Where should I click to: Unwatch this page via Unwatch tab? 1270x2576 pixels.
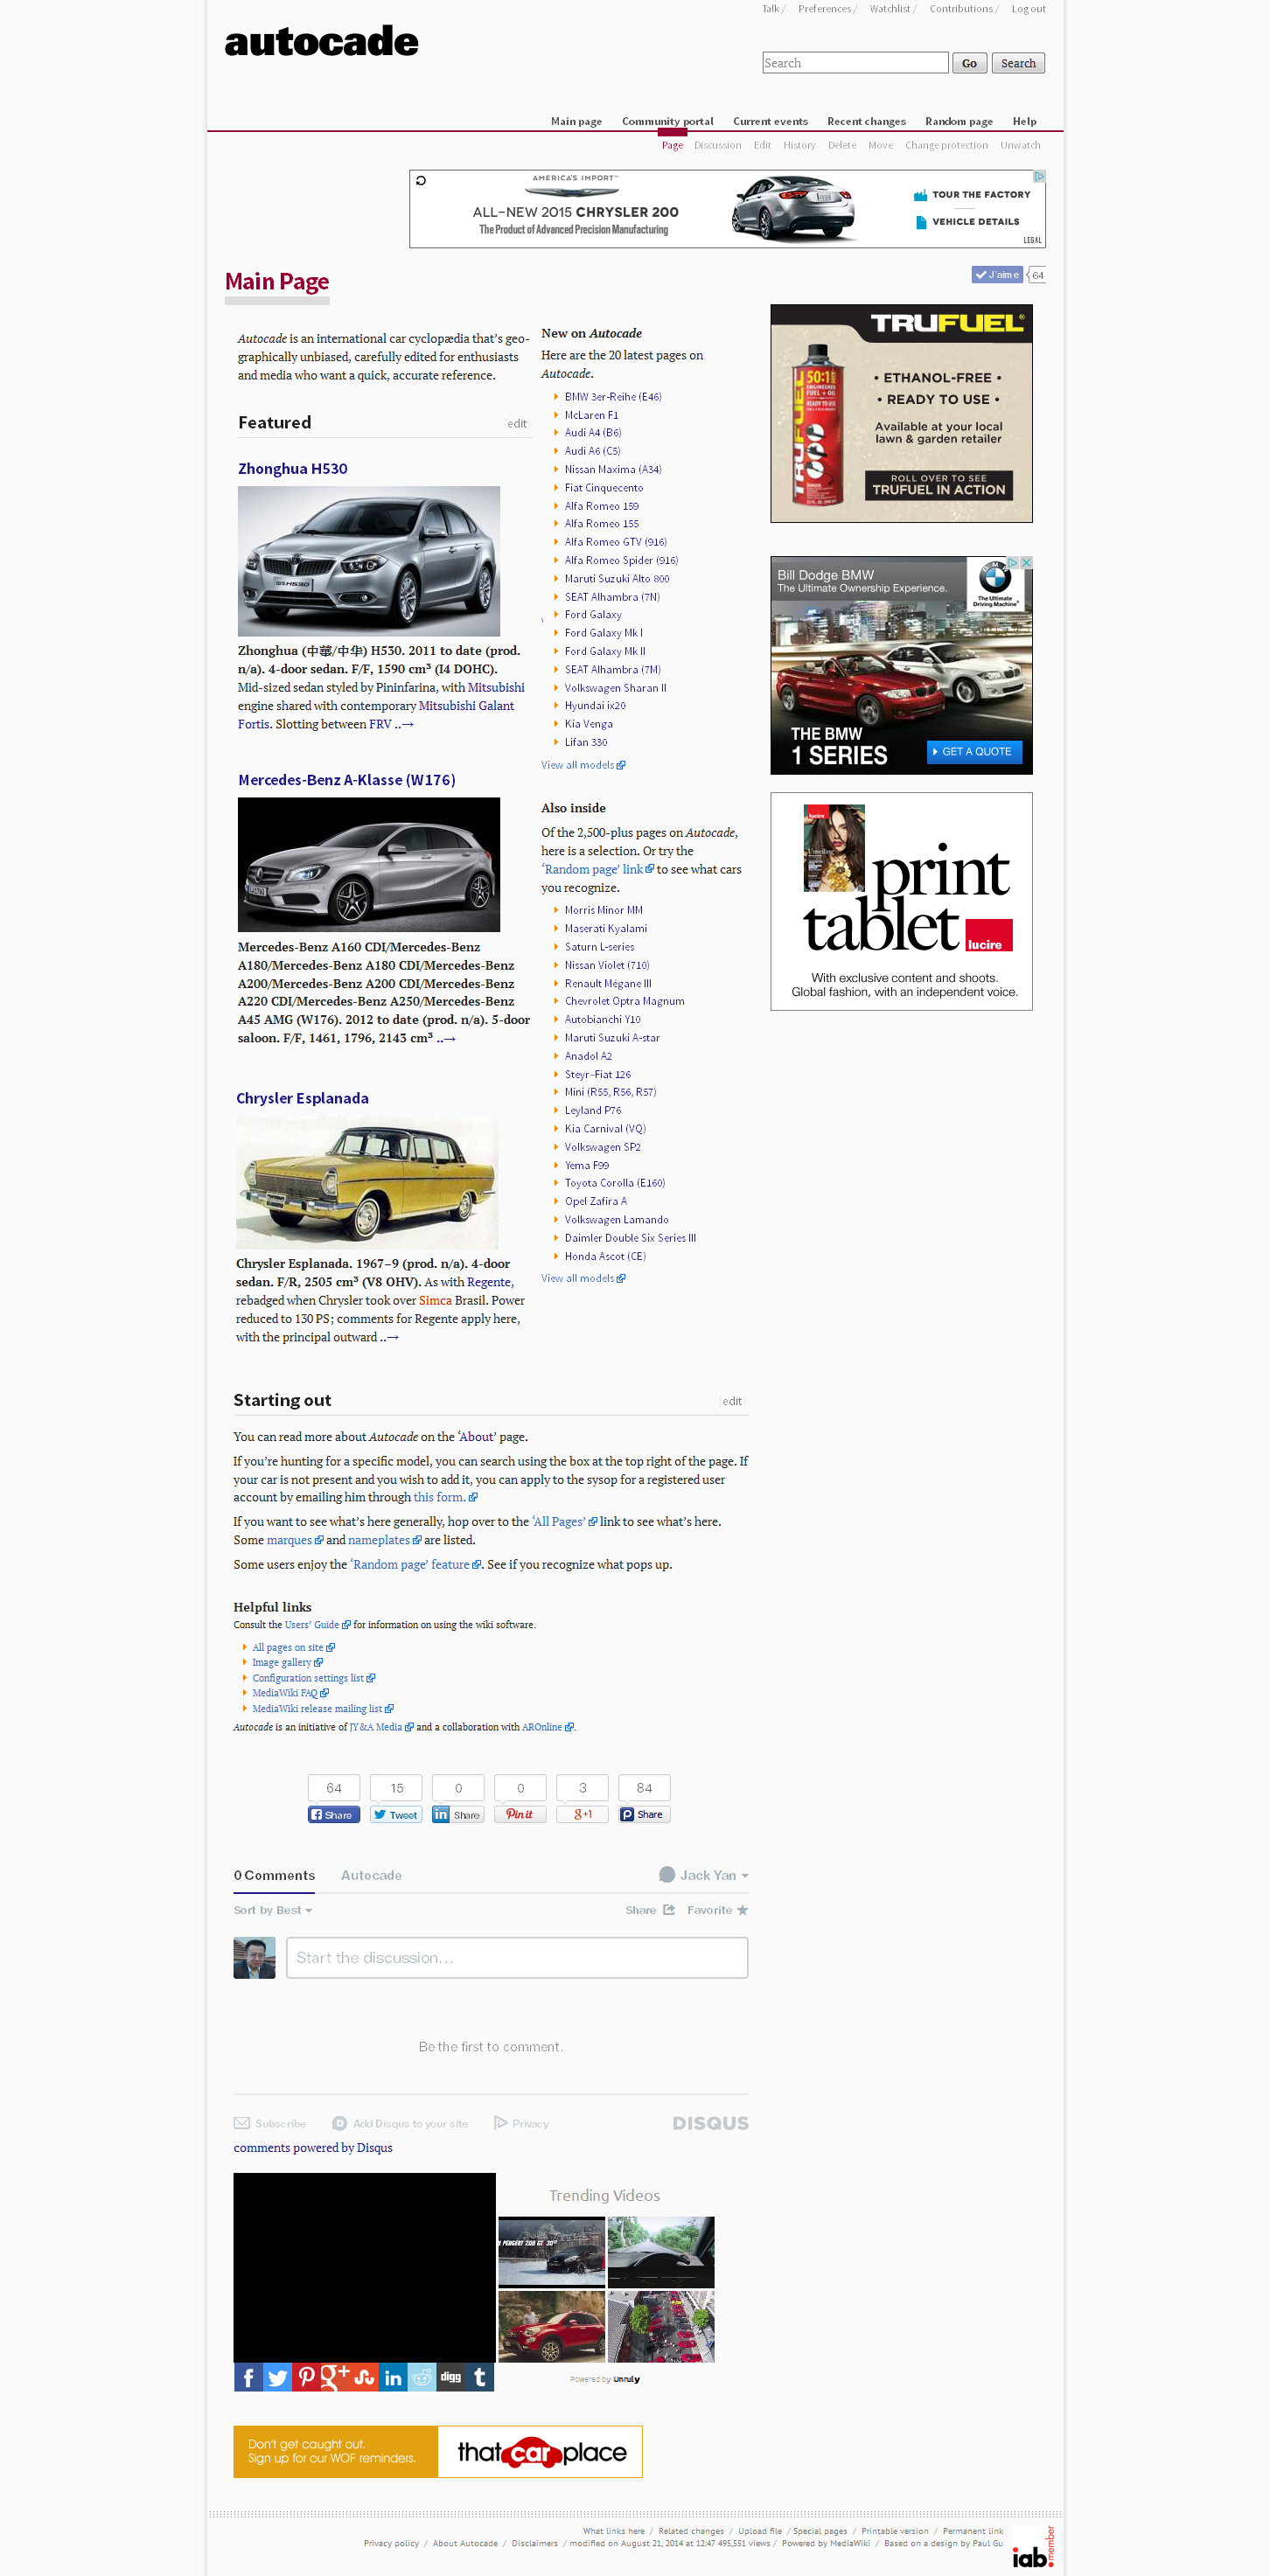point(1020,145)
